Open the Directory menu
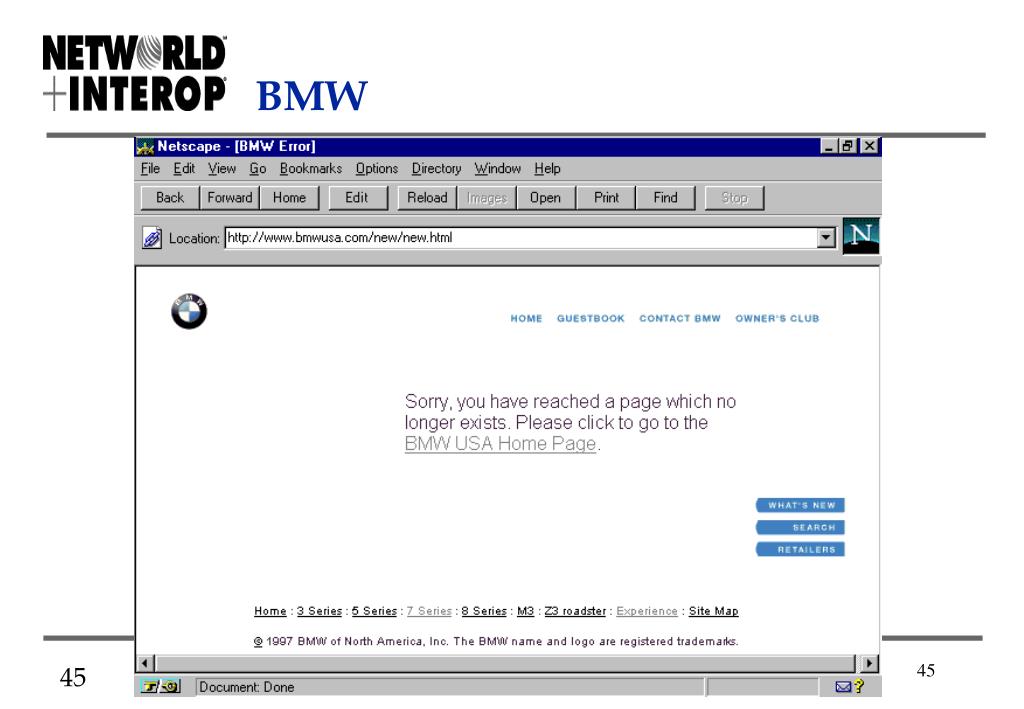Viewport: 1024px width, 709px height. (x=436, y=168)
